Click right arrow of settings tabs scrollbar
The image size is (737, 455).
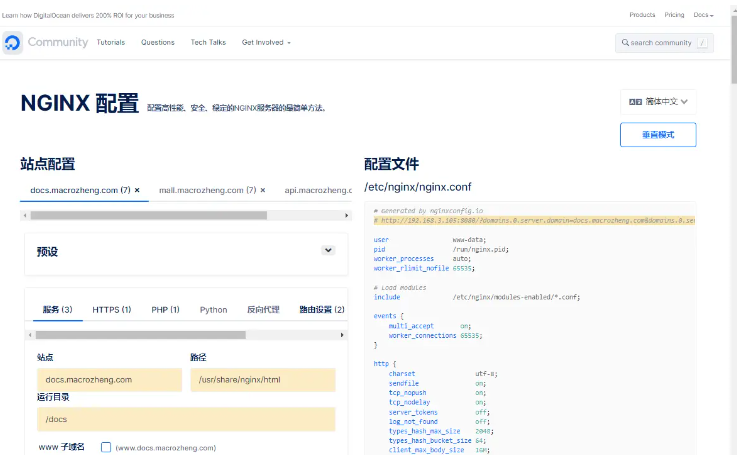(x=342, y=335)
